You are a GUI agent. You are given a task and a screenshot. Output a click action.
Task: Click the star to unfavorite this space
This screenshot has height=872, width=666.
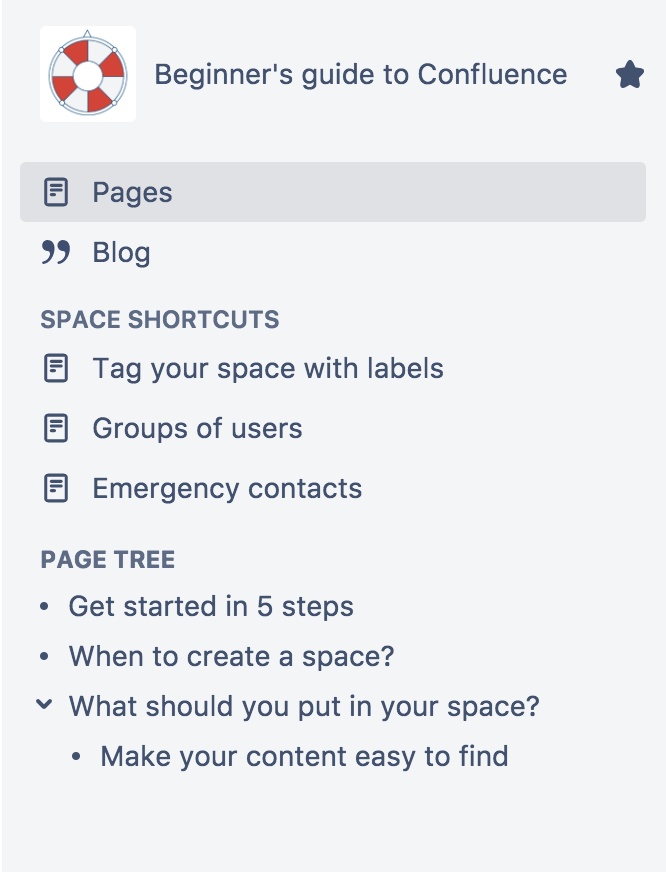pyautogui.click(x=630, y=73)
